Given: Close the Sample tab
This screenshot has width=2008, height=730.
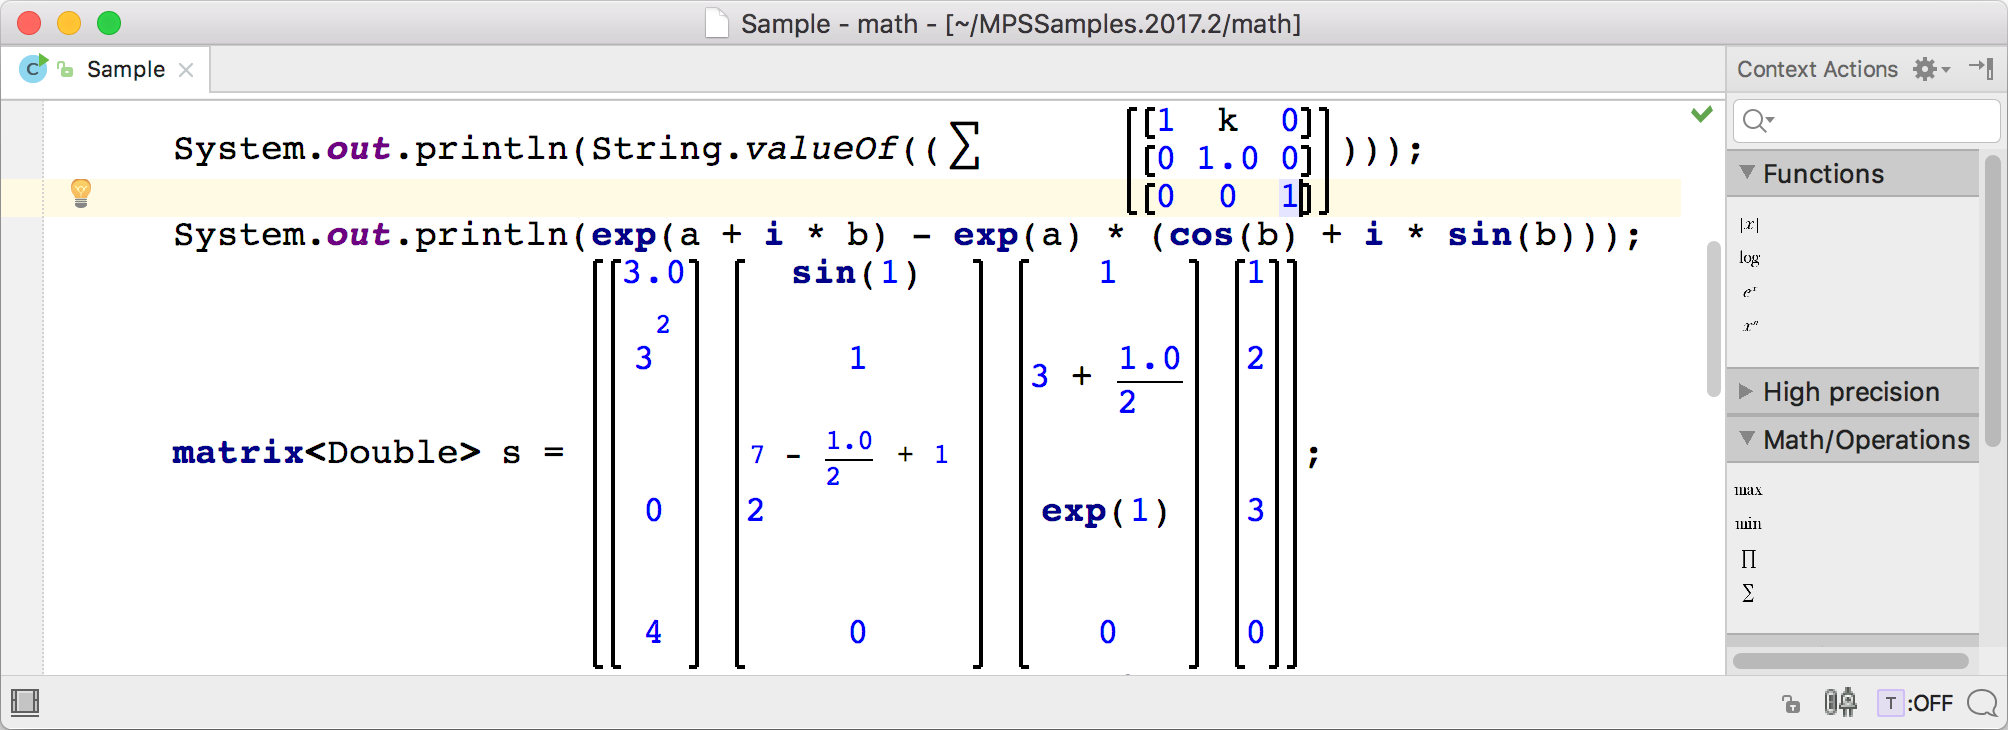Looking at the screenshot, I should [186, 69].
